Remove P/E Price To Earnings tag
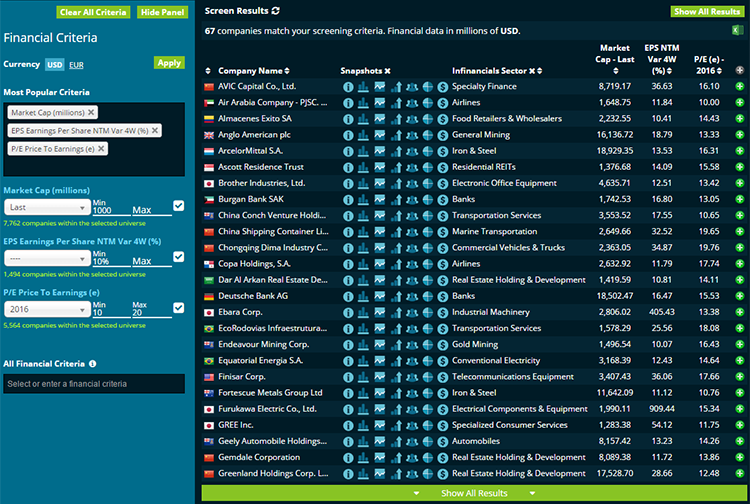The image size is (750, 504). pos(101,148)
